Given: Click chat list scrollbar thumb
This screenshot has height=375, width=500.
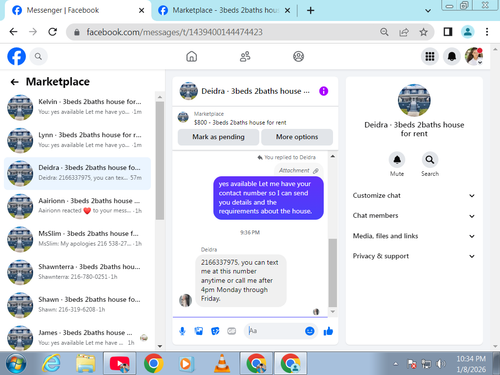Looking at the screenshot, I should pos(160,161).
